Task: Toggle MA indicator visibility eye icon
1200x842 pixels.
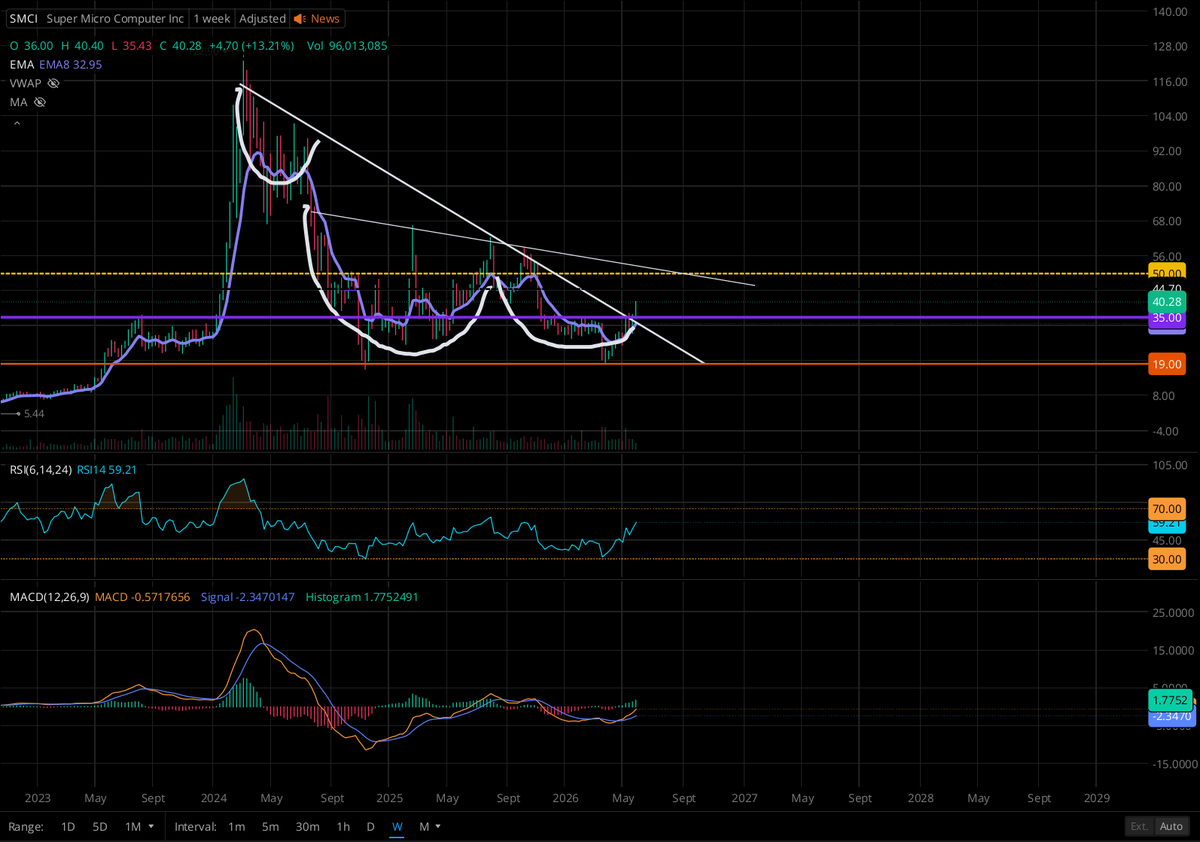Action: pos(40,102)
